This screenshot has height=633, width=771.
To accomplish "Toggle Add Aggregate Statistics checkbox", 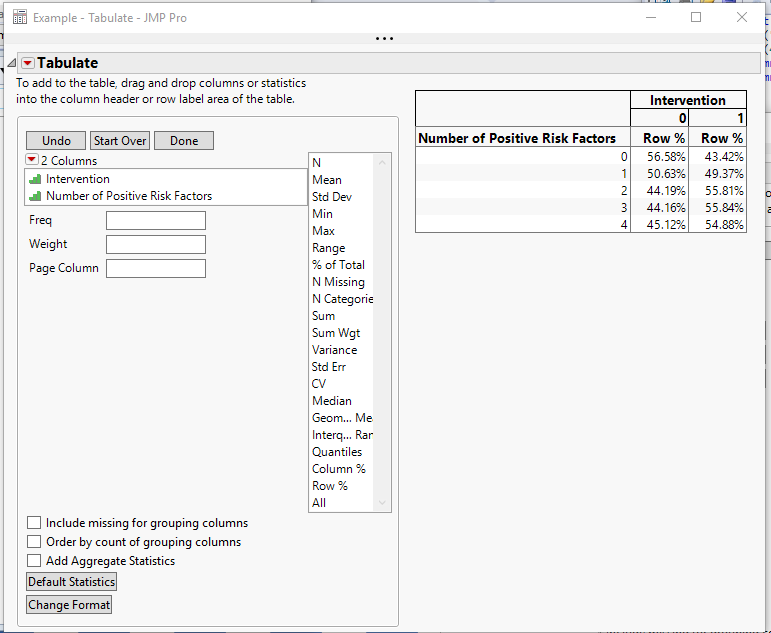I will (34, 561).
